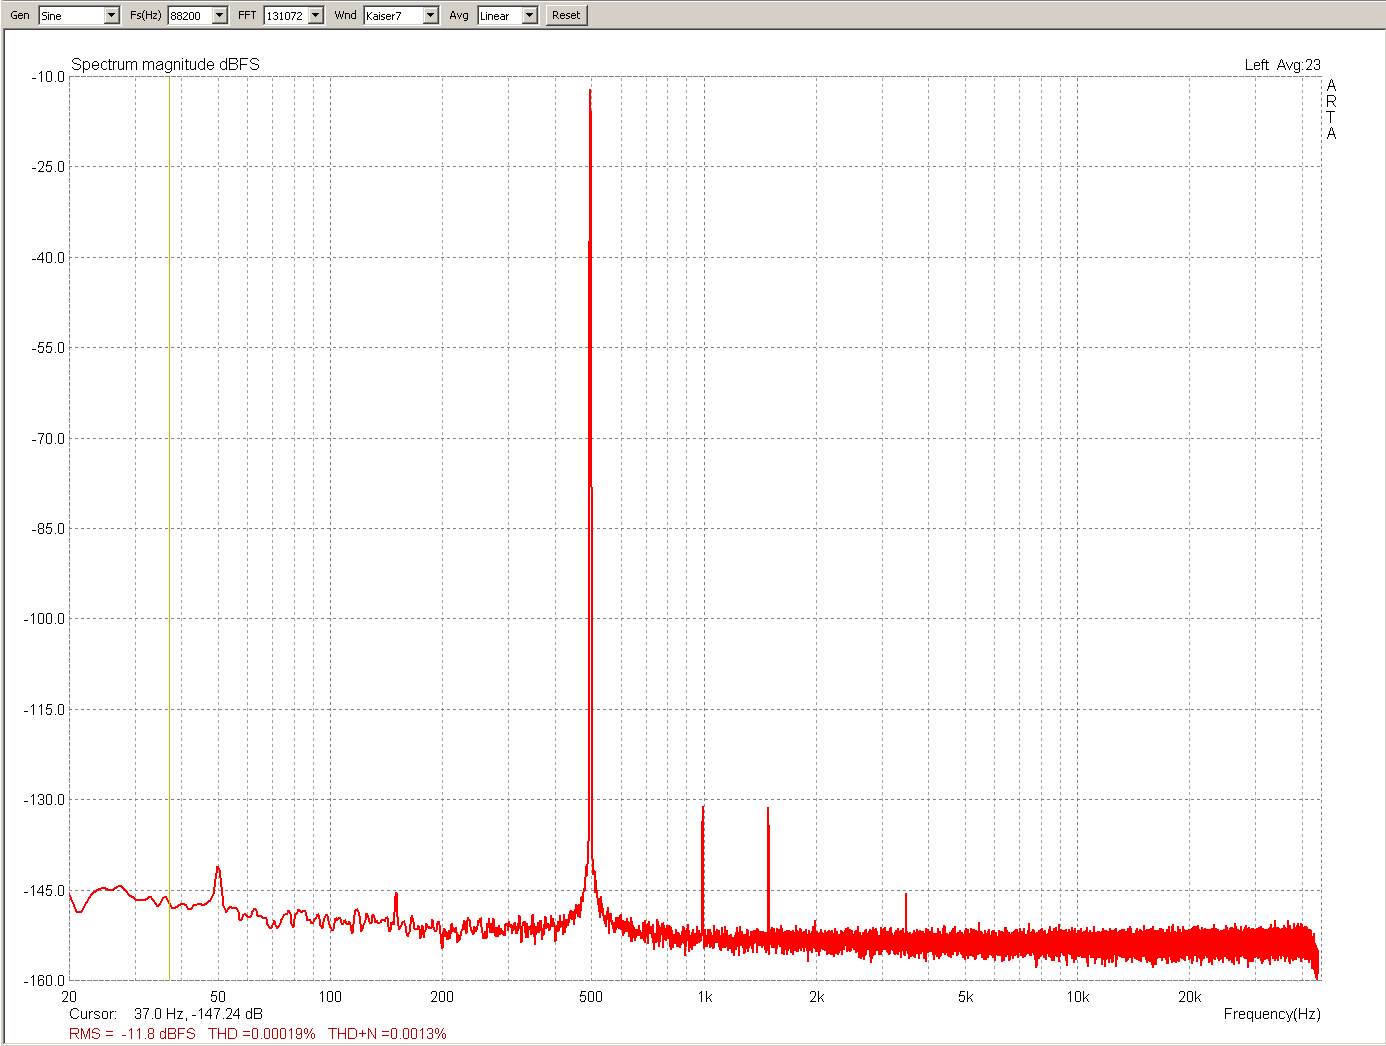Click the 'Frequency(Hz)' axis label
The width and height of the screenshot is (1386, 1046).
point(1272,1014)
